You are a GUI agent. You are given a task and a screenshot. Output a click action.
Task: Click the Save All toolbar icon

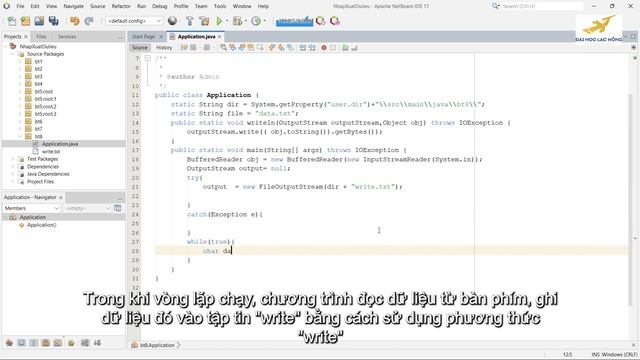click(x=53, y=21)
